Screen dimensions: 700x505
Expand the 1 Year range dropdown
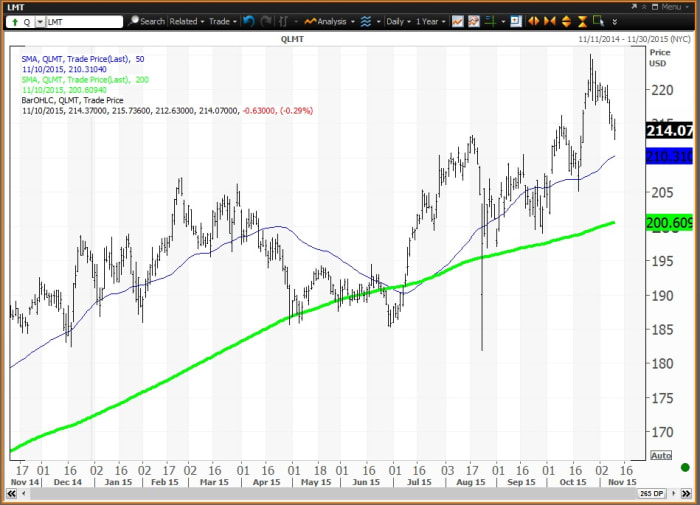[431, 21]
